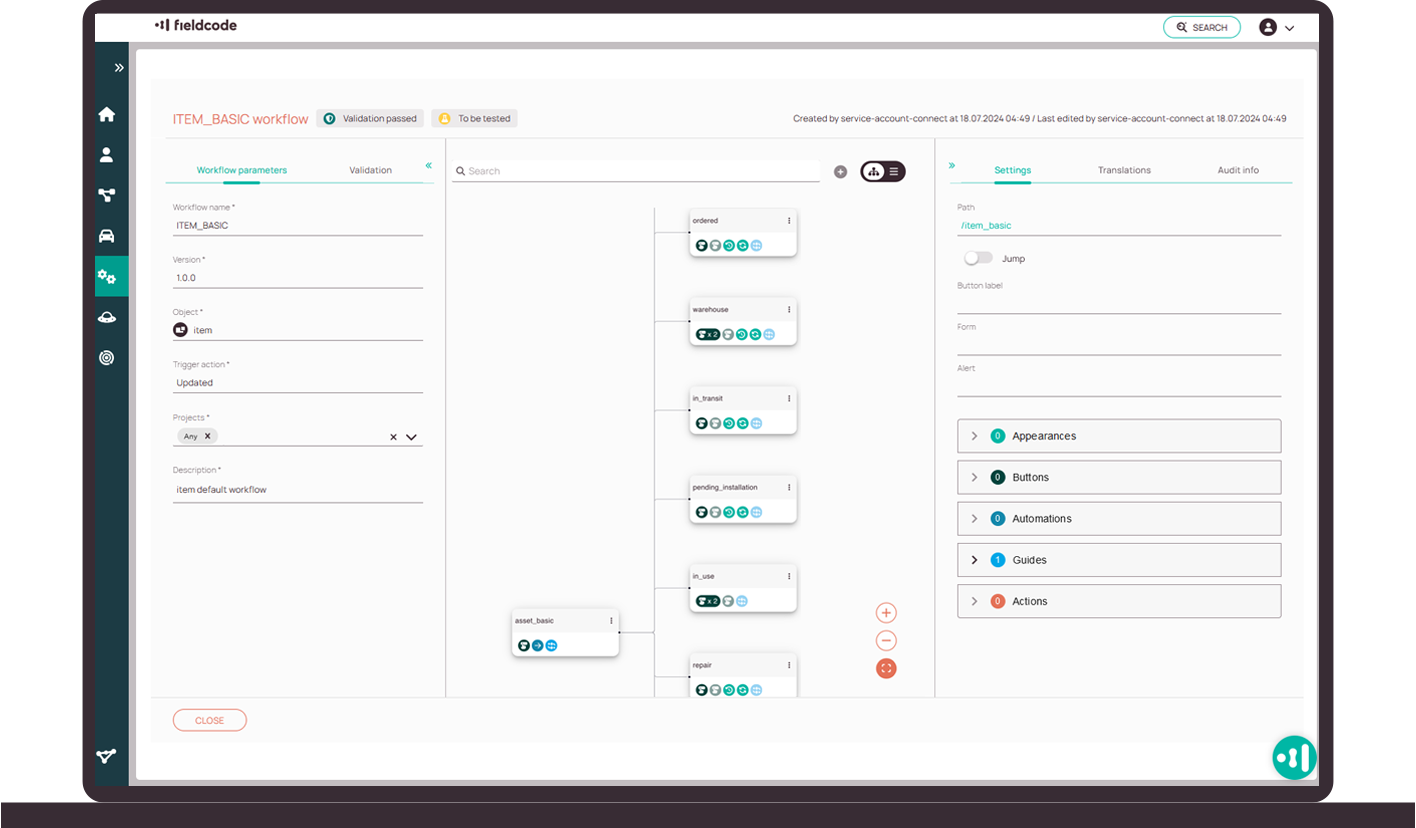This screenshot has width=1416, height=828.
Task: Open the kebab menu on the asset_basic node
Action: [x=611, y=620]
